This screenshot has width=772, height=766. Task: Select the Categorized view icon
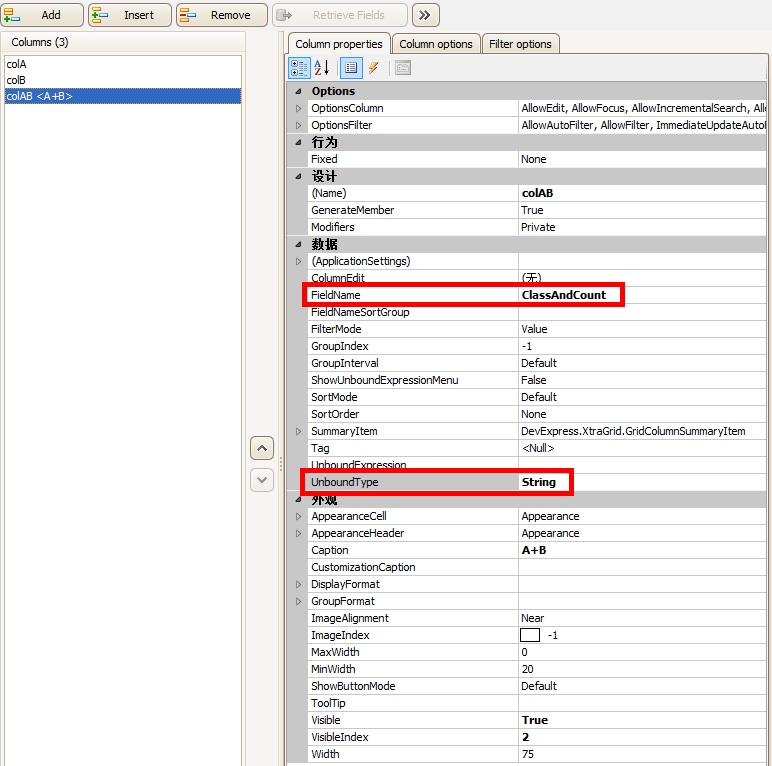pos(299,68)
